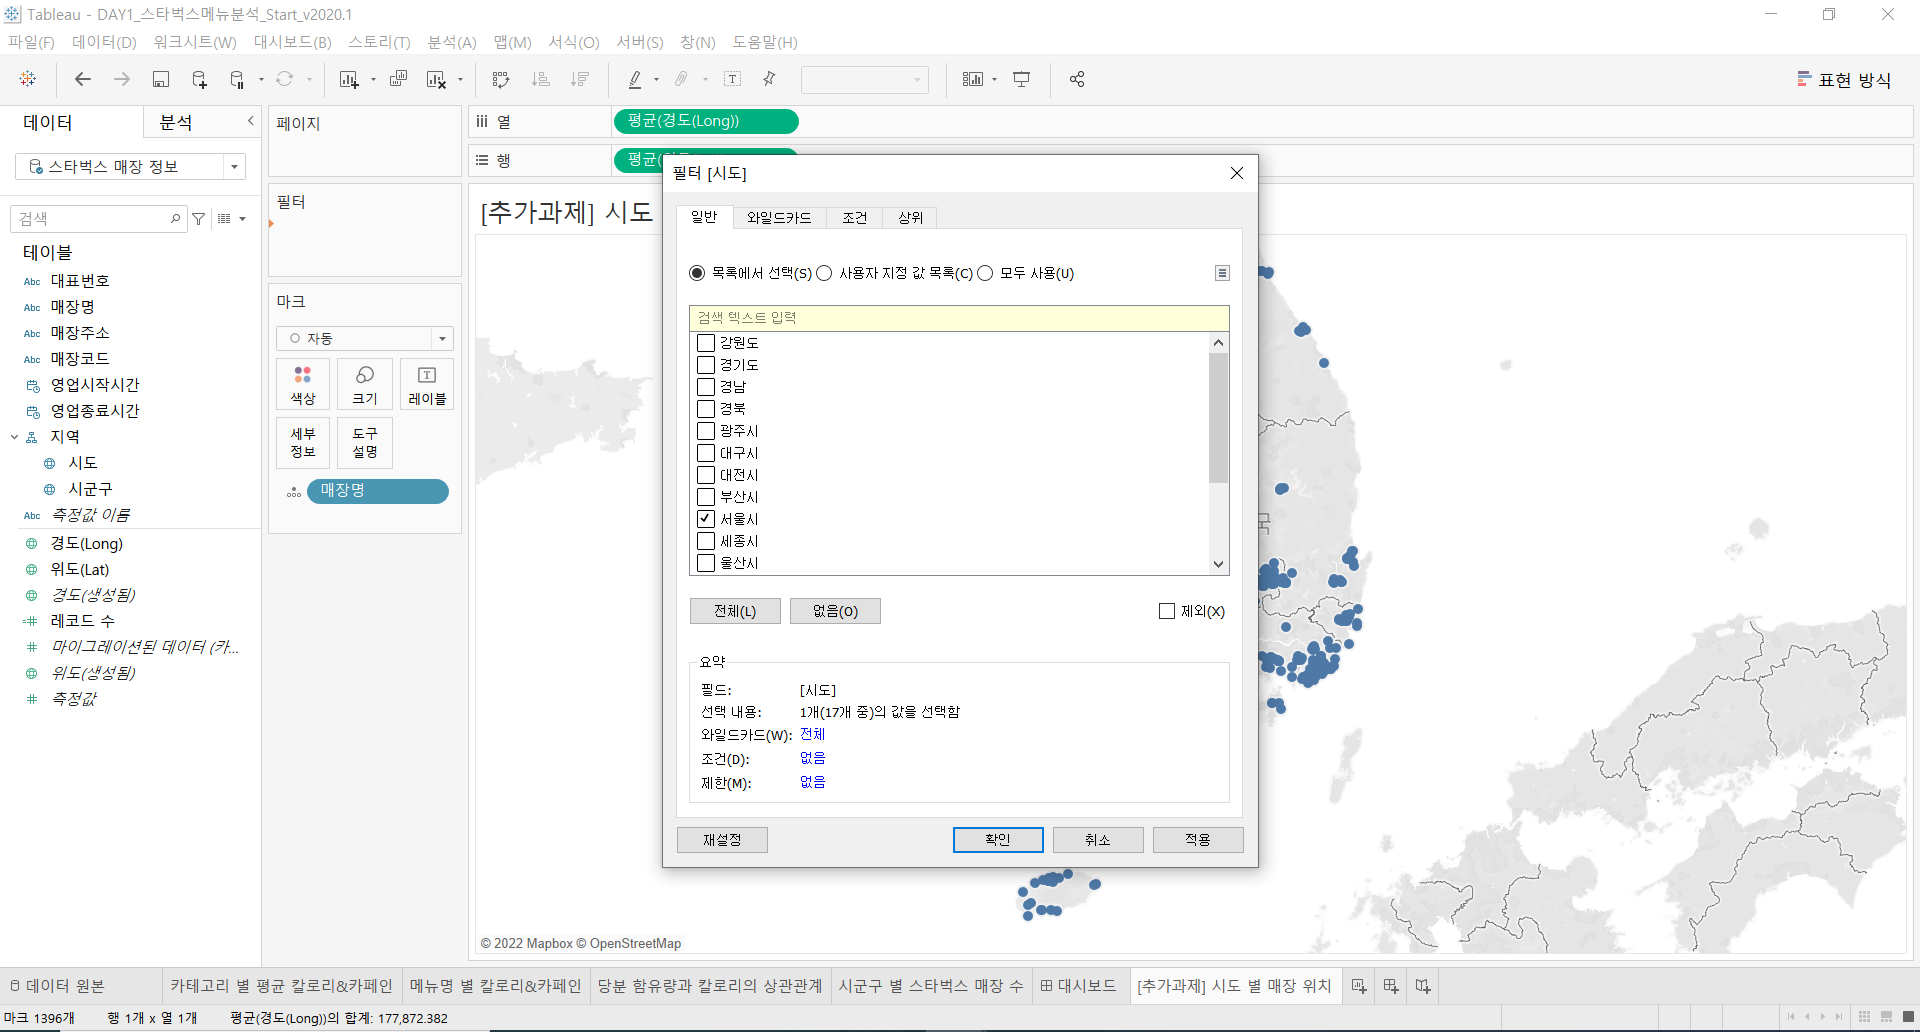Open the filter list options menu icon
Screen dimensions: 1920x1032
(1222, 273)
